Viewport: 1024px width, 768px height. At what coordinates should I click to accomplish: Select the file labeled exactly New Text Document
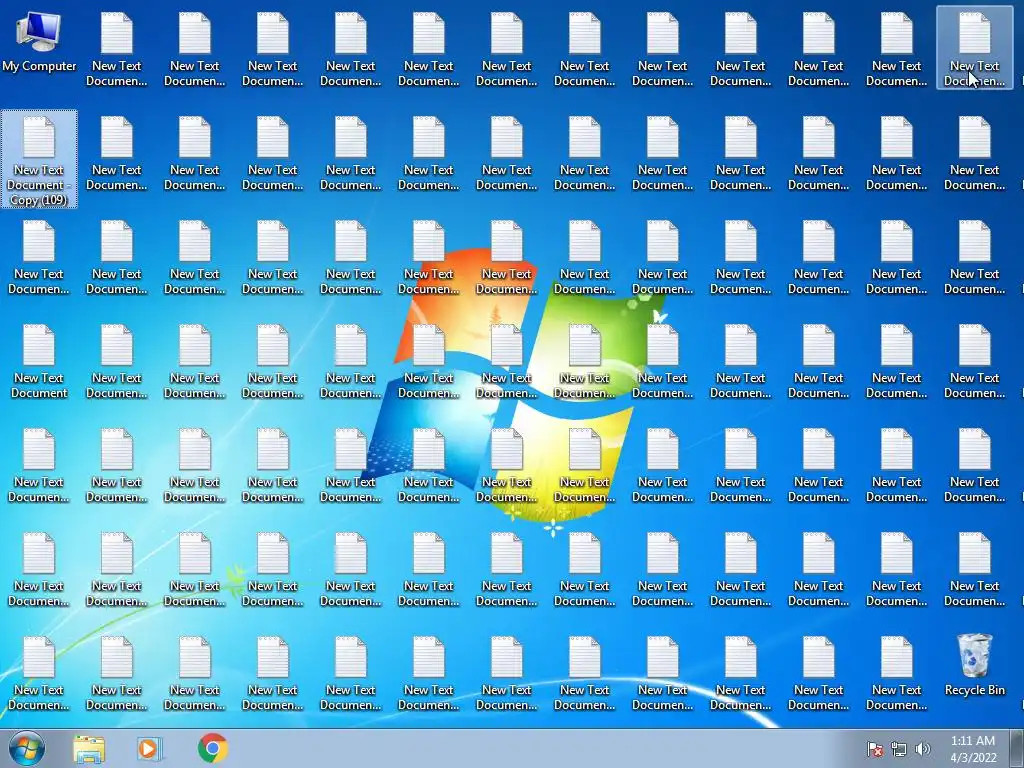[x=39, y=362]
